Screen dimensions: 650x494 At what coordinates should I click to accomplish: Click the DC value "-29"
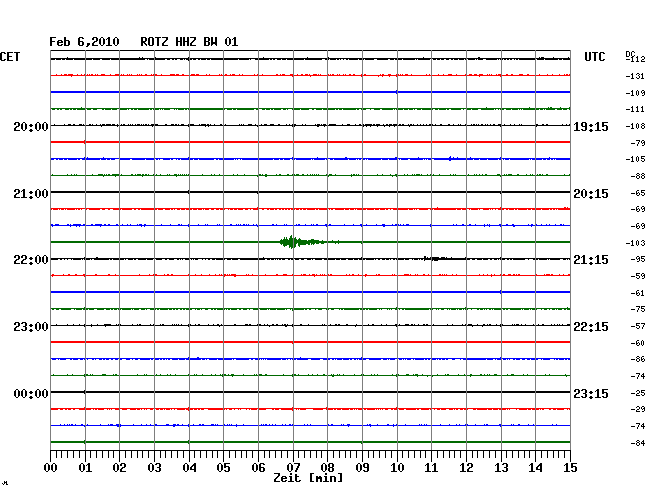[x=638, y=409]
